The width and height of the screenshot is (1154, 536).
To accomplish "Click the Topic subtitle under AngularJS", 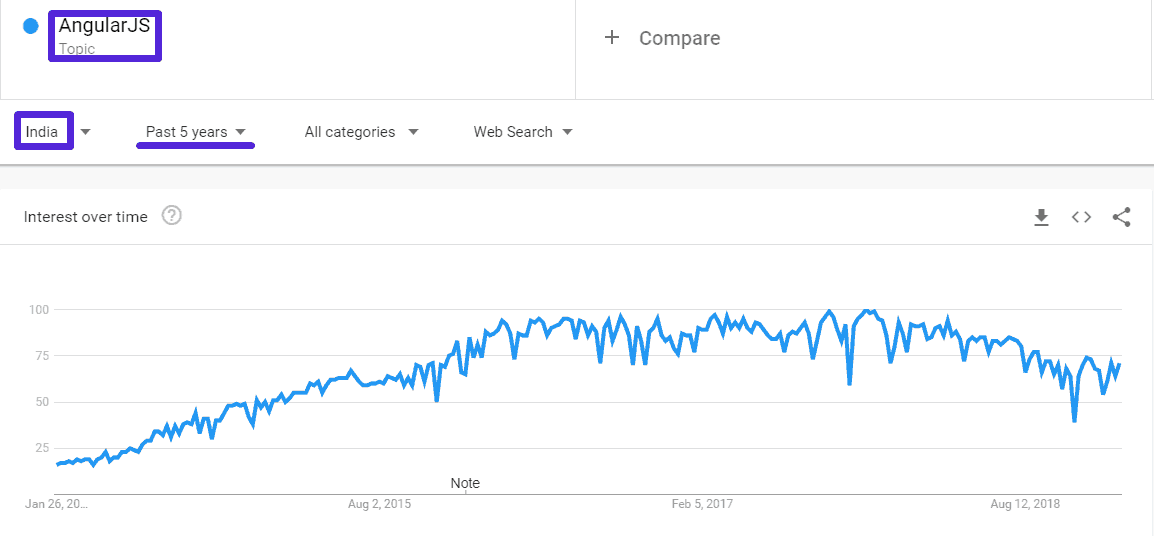I will coord(77,49).
